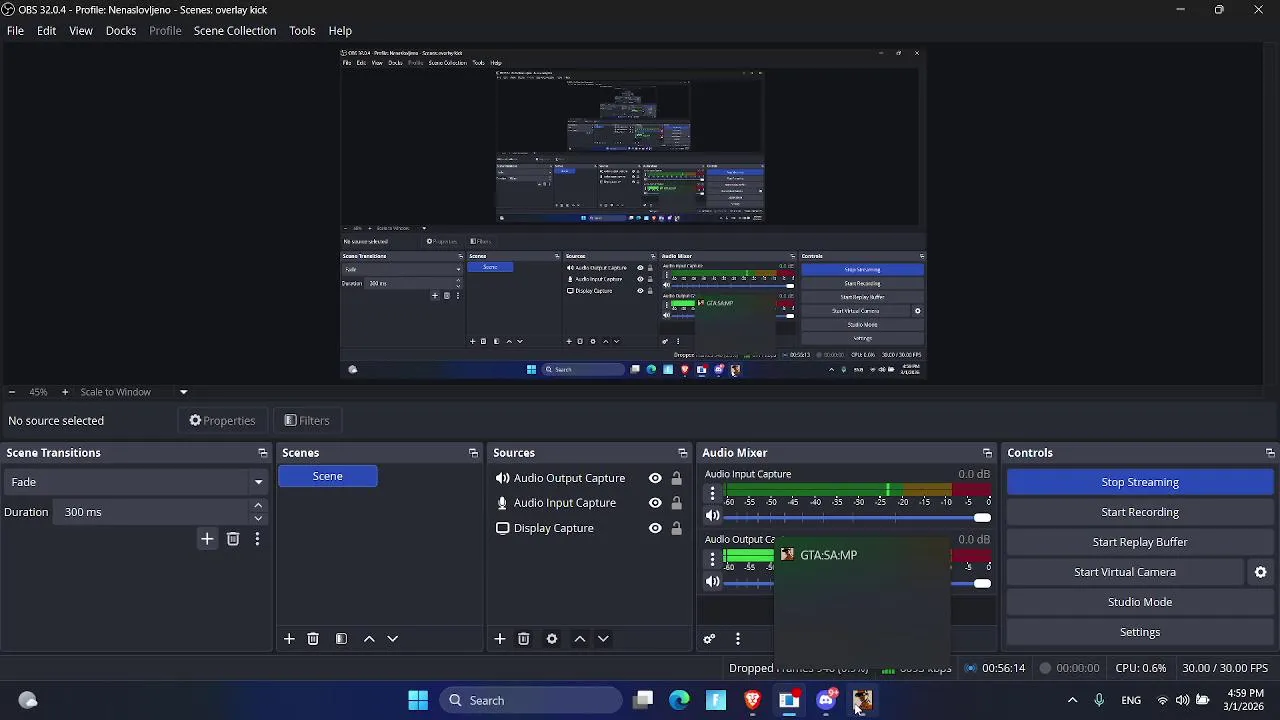Open source Filters button

tap(306, 421)
